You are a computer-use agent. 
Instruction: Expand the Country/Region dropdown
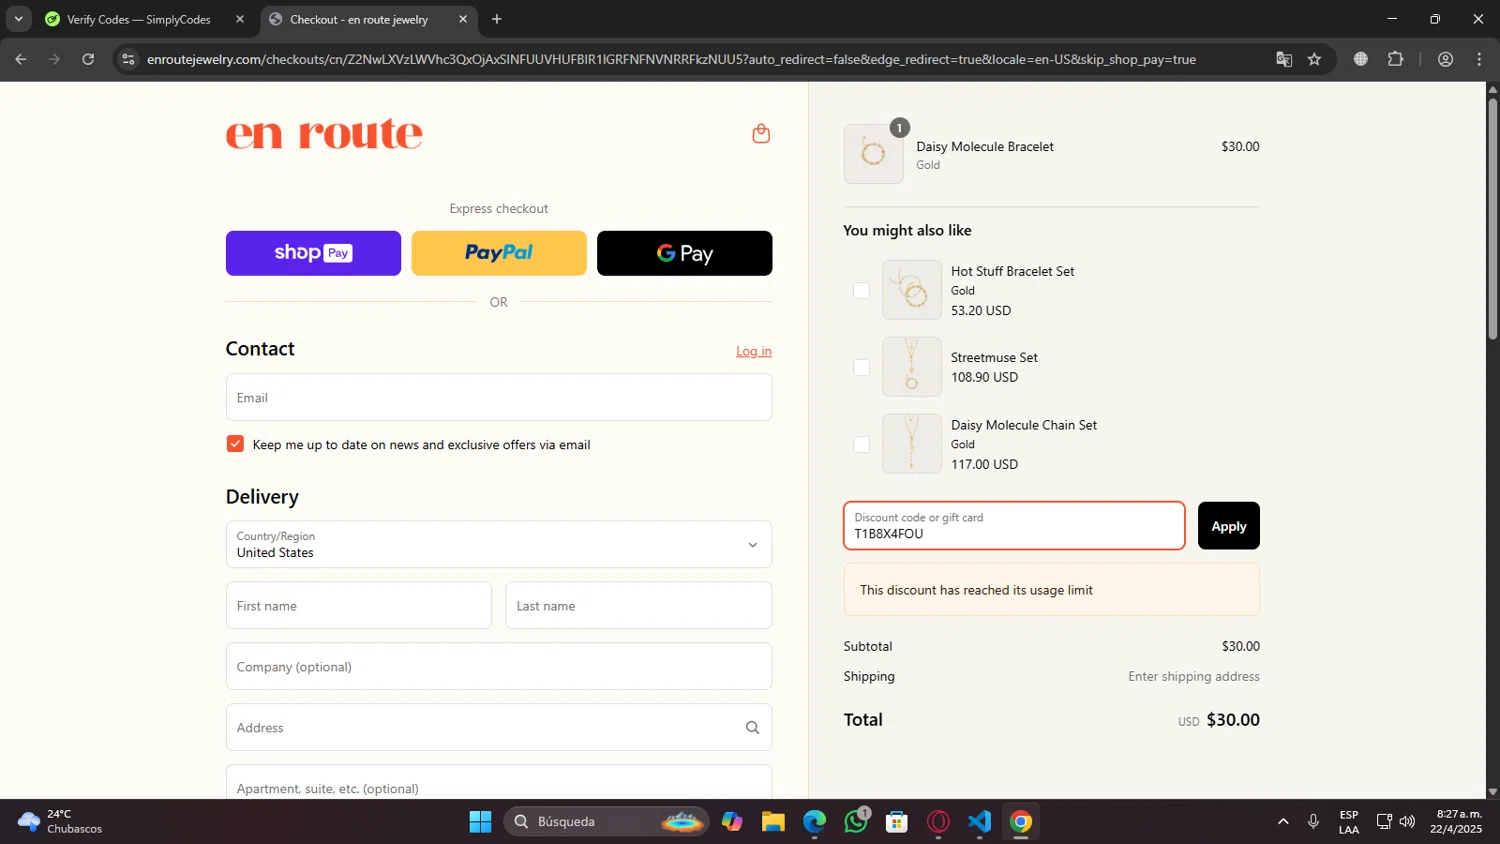pyautogui.click(x=499, y=545)
